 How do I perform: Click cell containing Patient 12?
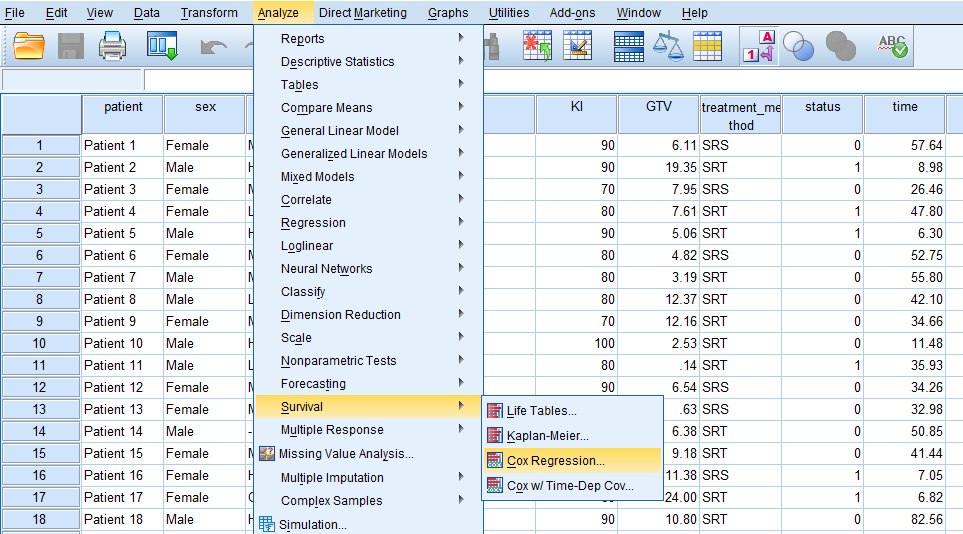123,387
